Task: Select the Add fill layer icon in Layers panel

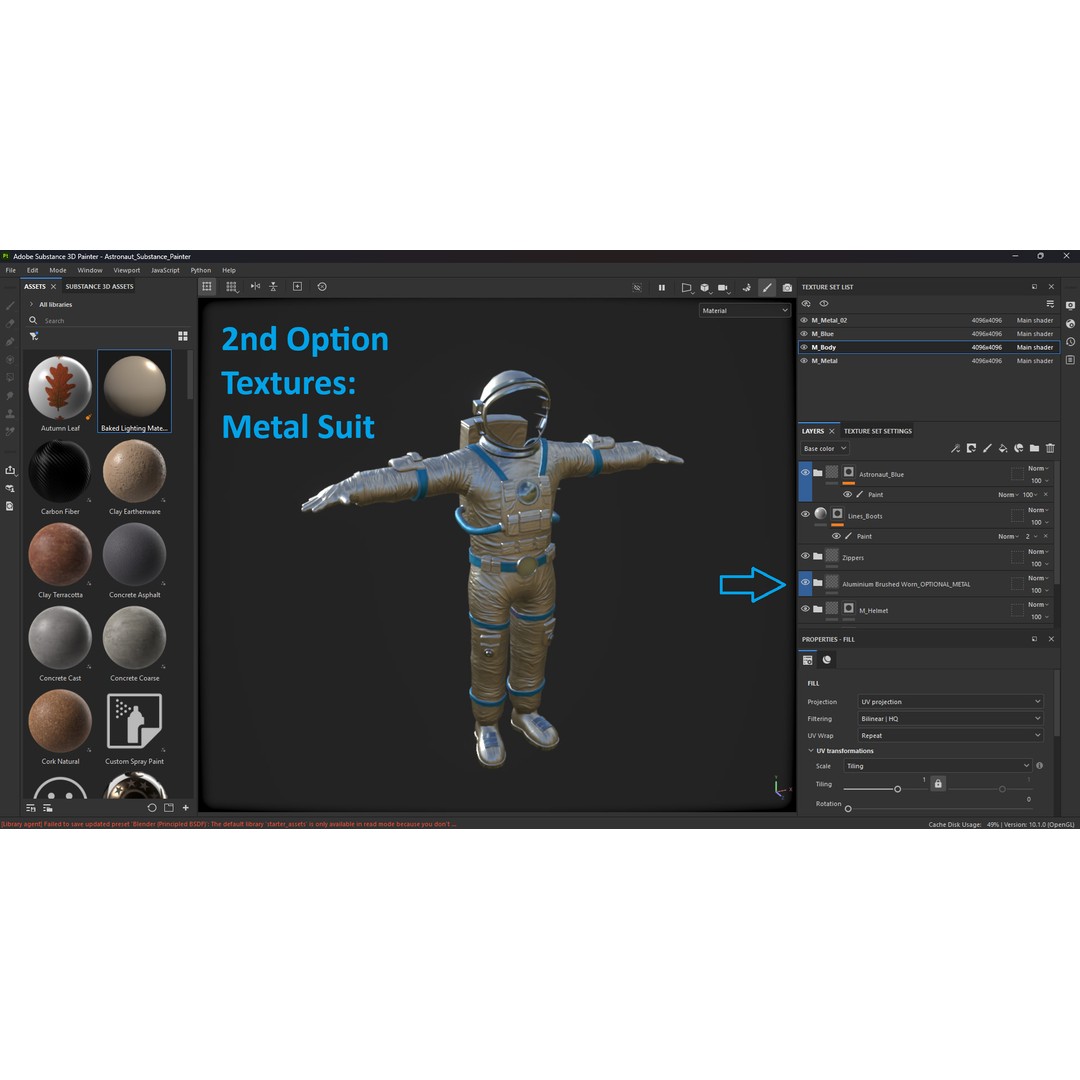Action: tap(1003, 448)
